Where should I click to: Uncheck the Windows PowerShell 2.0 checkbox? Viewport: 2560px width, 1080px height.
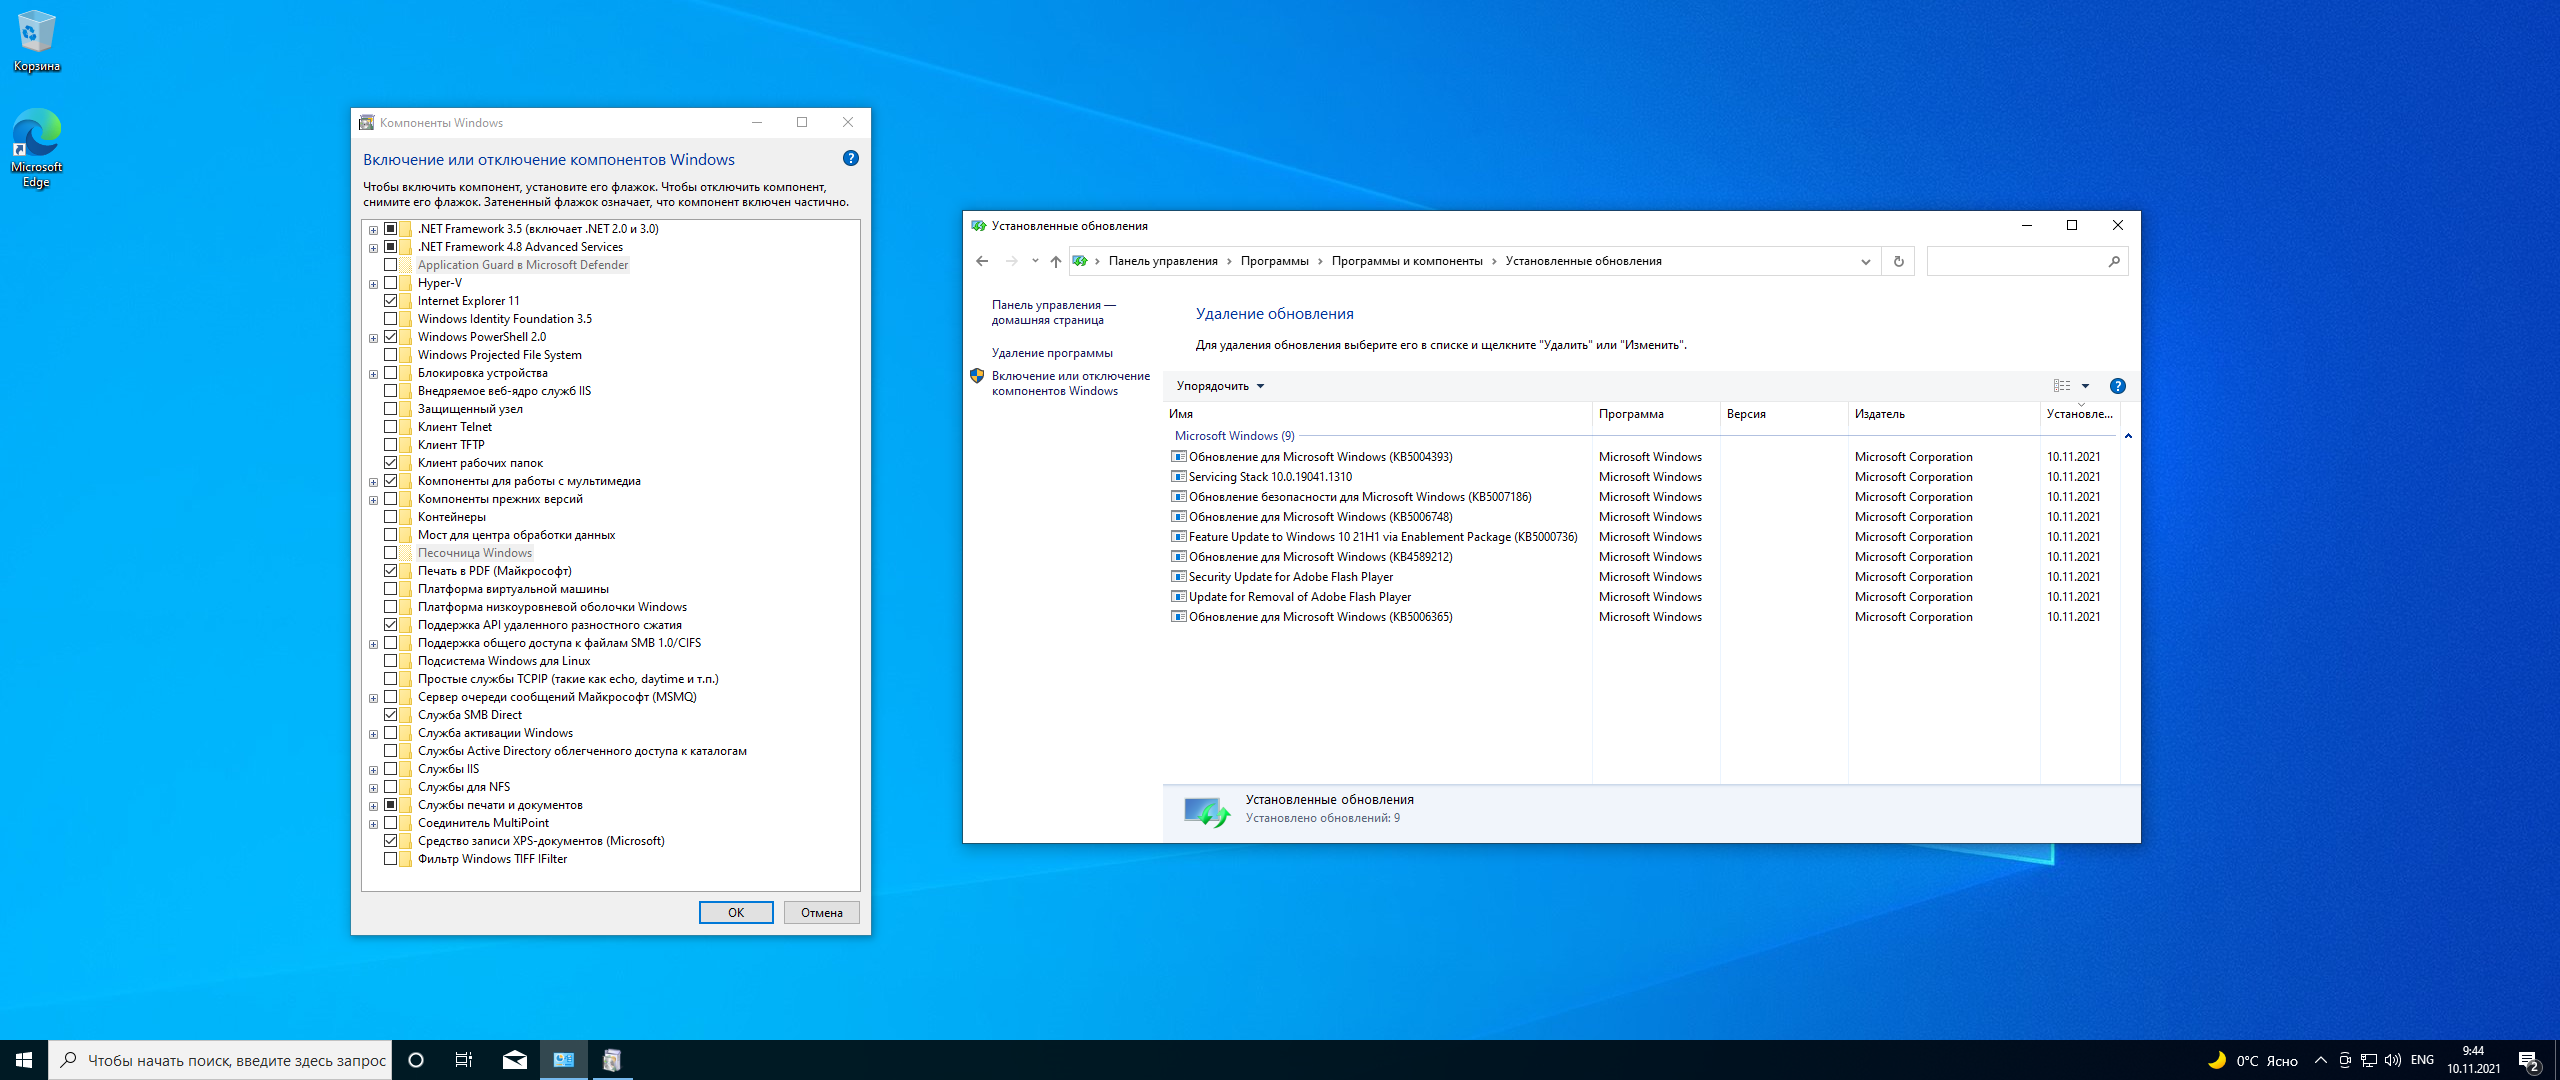coord(391,337)
